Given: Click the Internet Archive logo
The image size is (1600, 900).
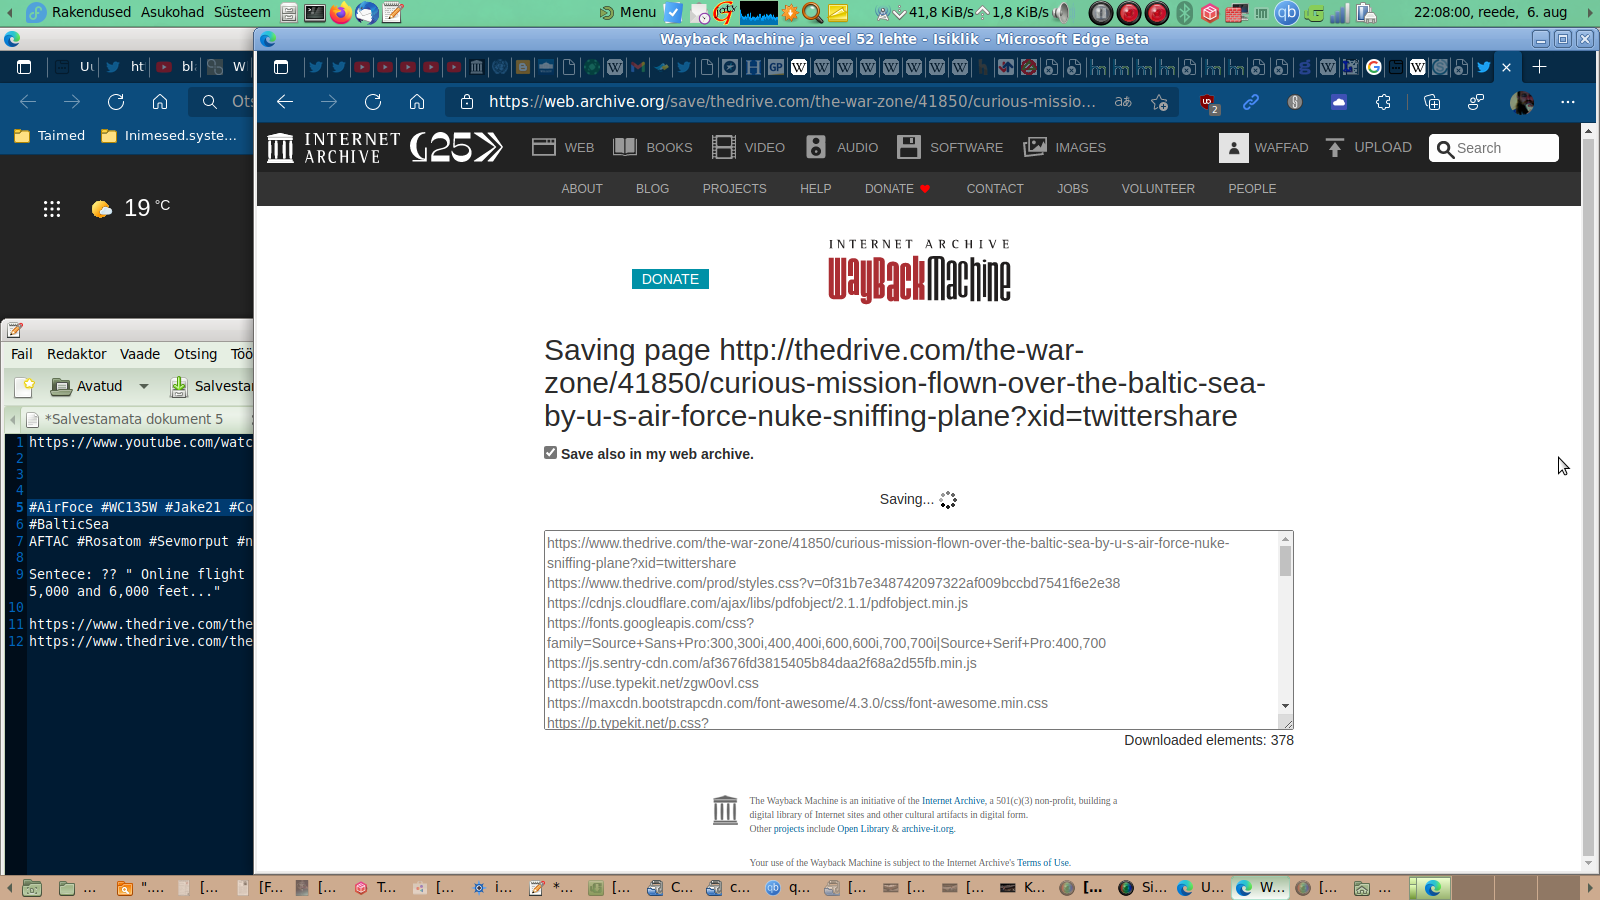Looking at the screenshot, I should pos(334,148).
